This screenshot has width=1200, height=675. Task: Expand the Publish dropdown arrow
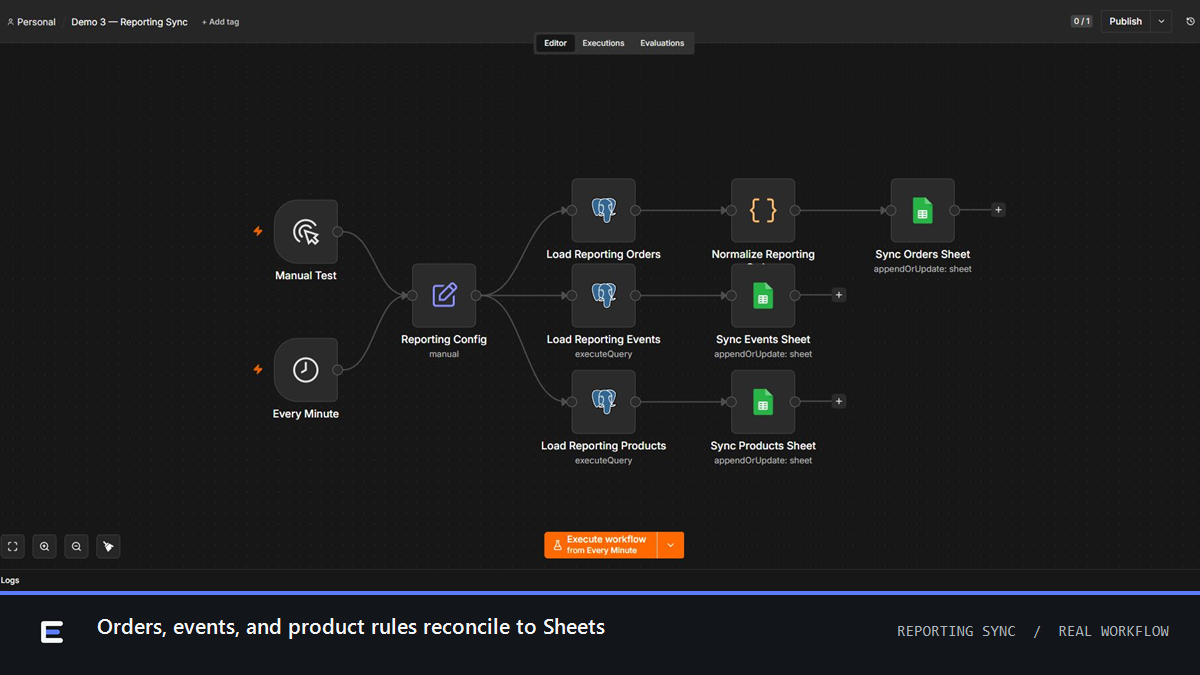[1161, 21]
